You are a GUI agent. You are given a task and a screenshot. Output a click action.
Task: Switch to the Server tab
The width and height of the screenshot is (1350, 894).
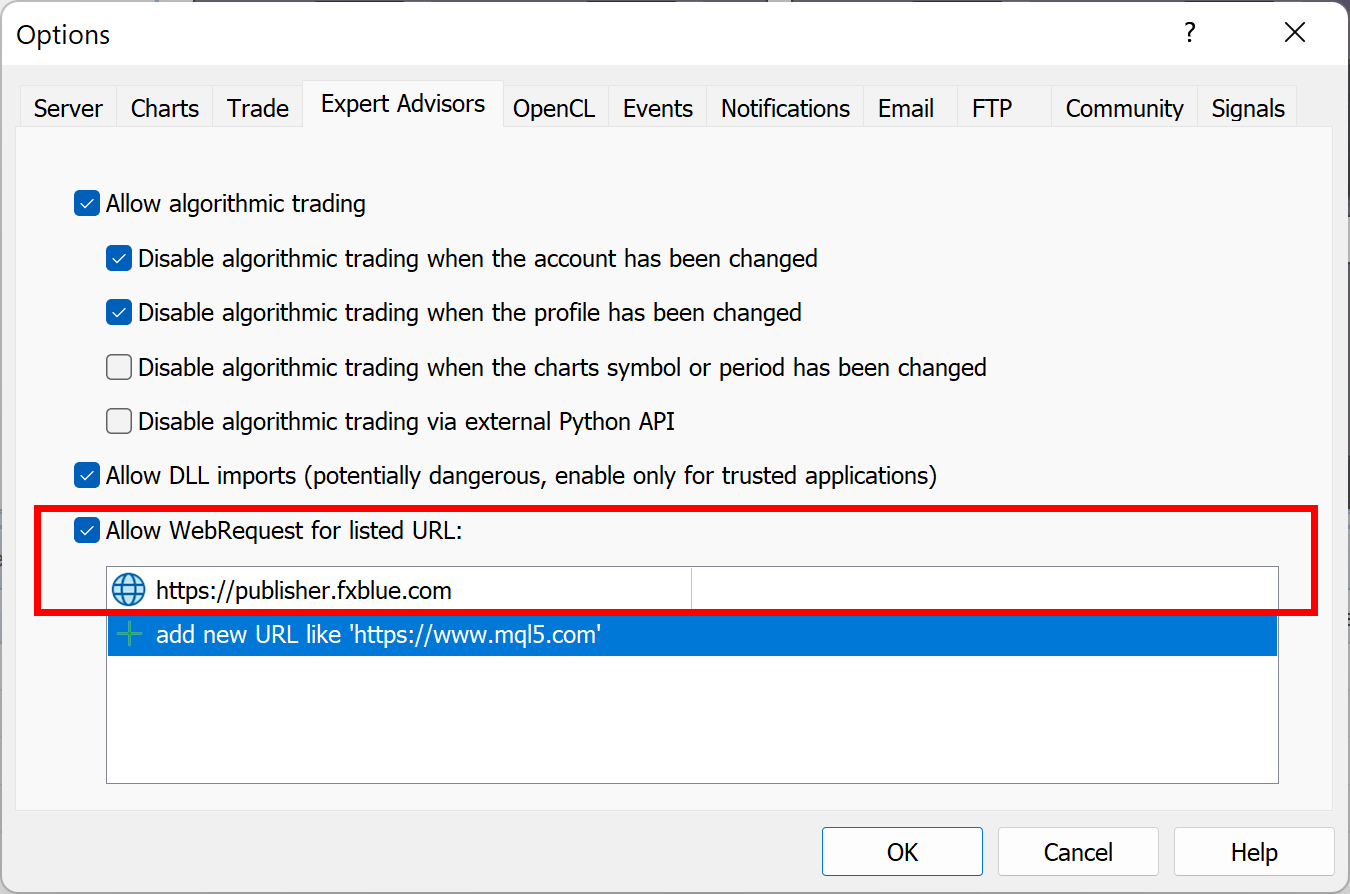[x=68, y=108]
